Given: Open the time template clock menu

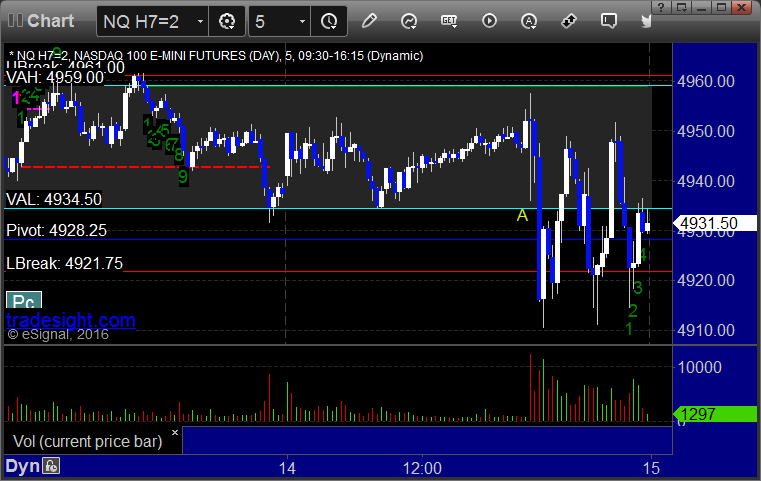Looking at the screenshot, I should point(329,21).
